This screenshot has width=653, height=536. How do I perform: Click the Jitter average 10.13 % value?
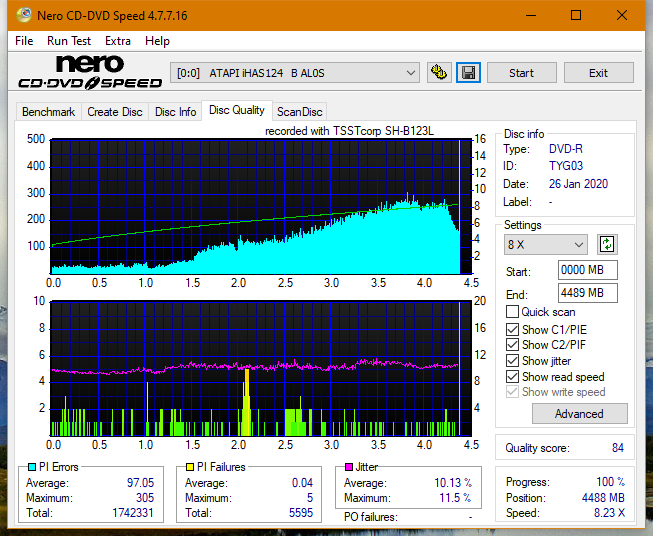point(453,483)
